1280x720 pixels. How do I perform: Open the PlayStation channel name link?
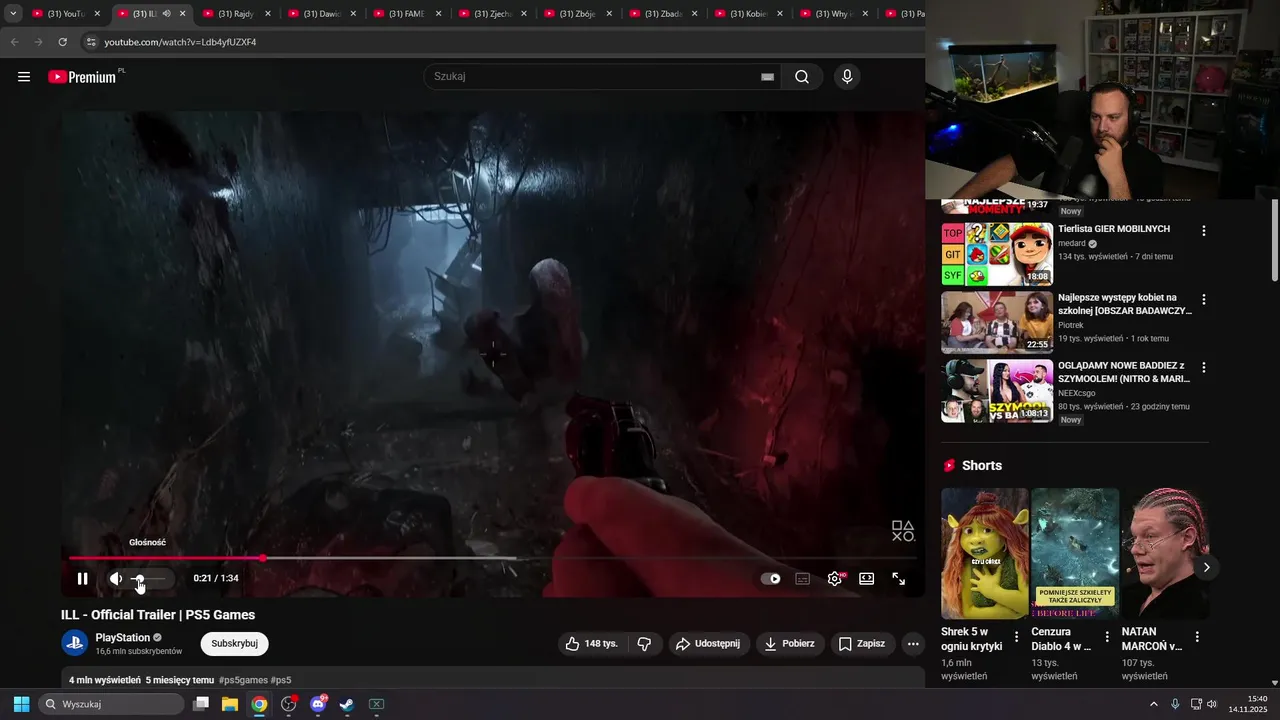(123, 637)
